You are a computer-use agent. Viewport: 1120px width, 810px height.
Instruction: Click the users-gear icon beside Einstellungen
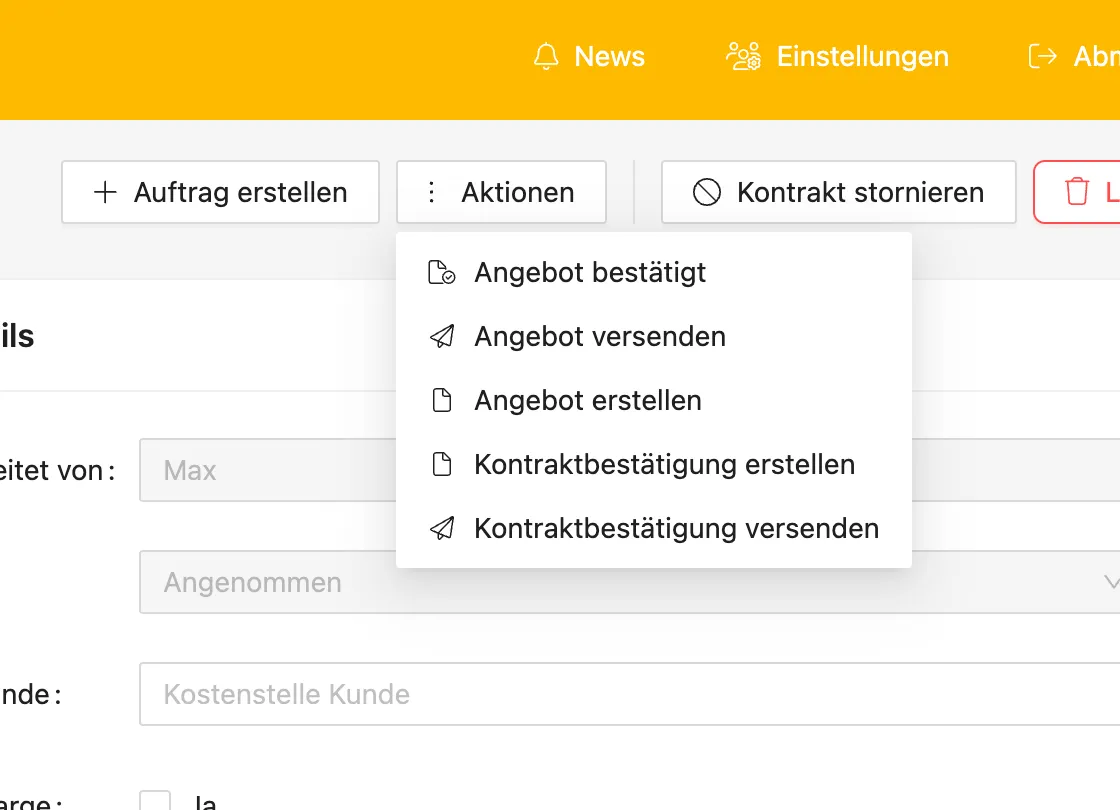pyautogui.click(x=744, y=56)
